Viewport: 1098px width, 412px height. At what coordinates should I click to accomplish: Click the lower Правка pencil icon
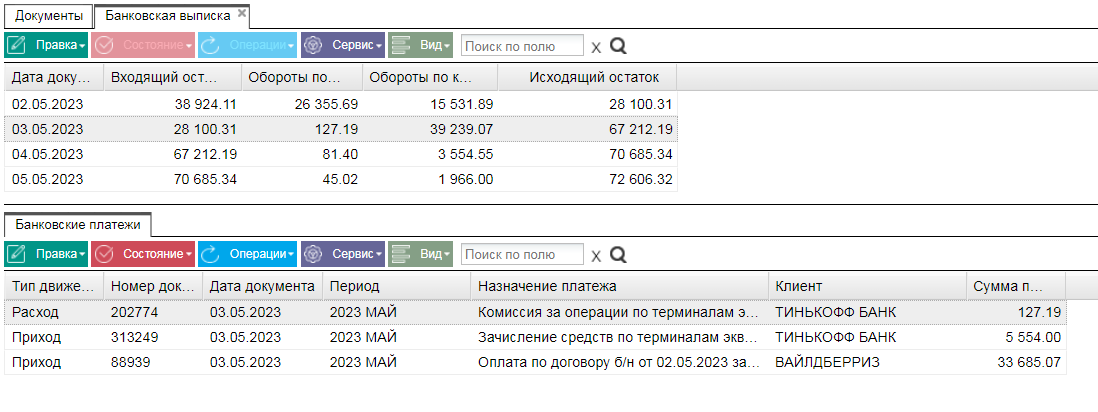(17, 254)
